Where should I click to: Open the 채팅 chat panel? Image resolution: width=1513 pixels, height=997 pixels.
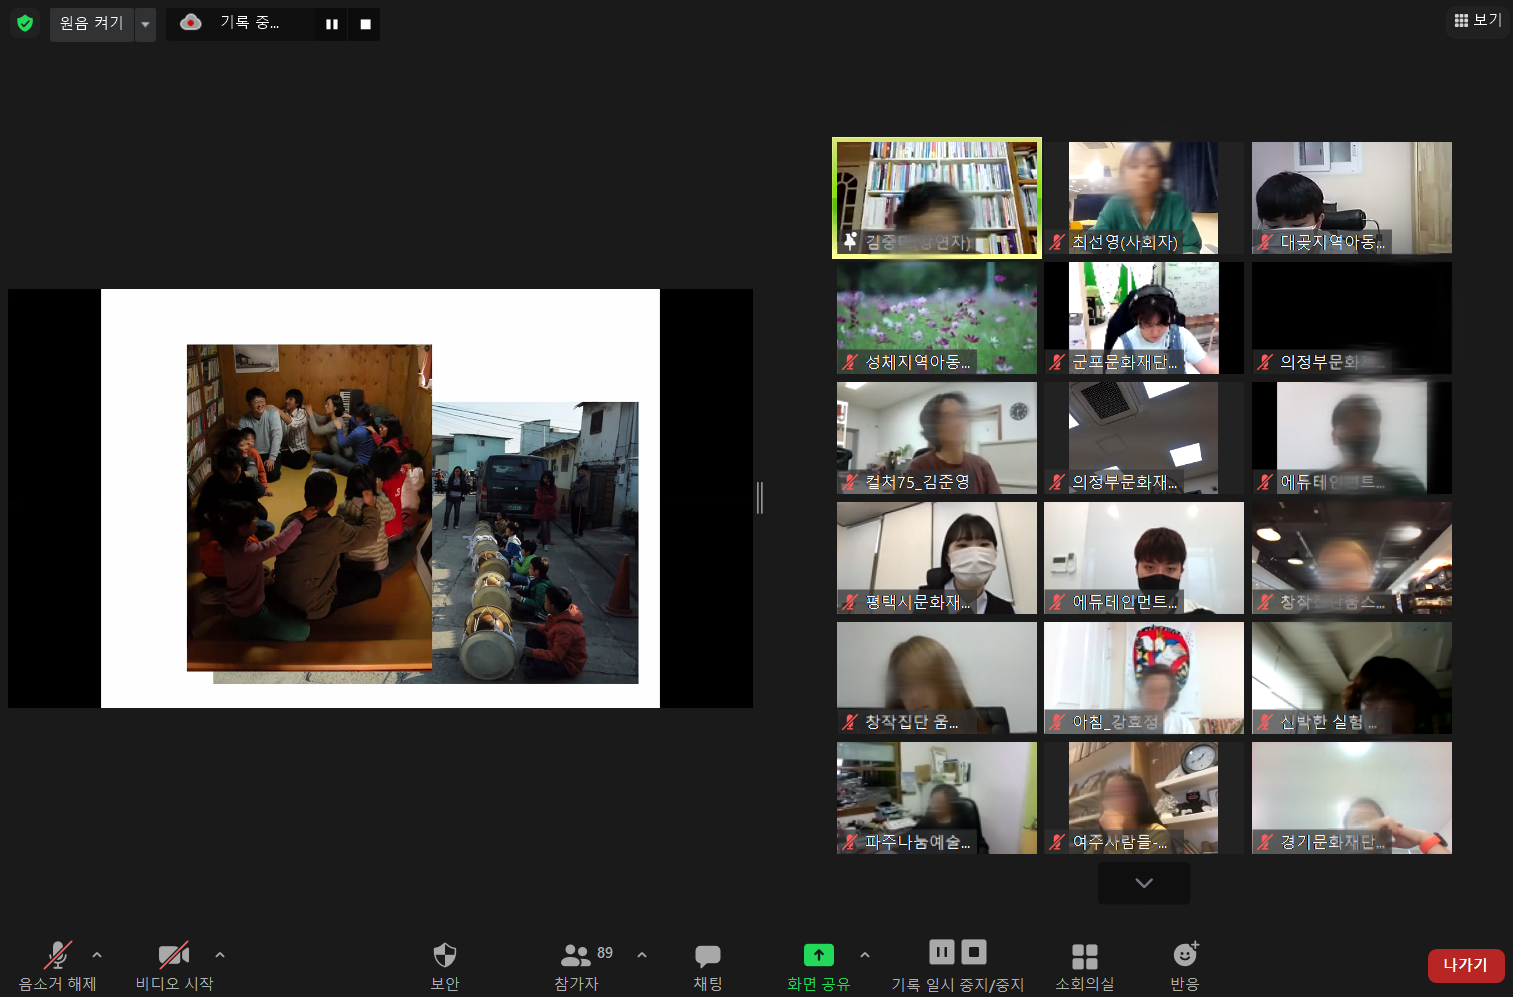click(x=708, y=956)
